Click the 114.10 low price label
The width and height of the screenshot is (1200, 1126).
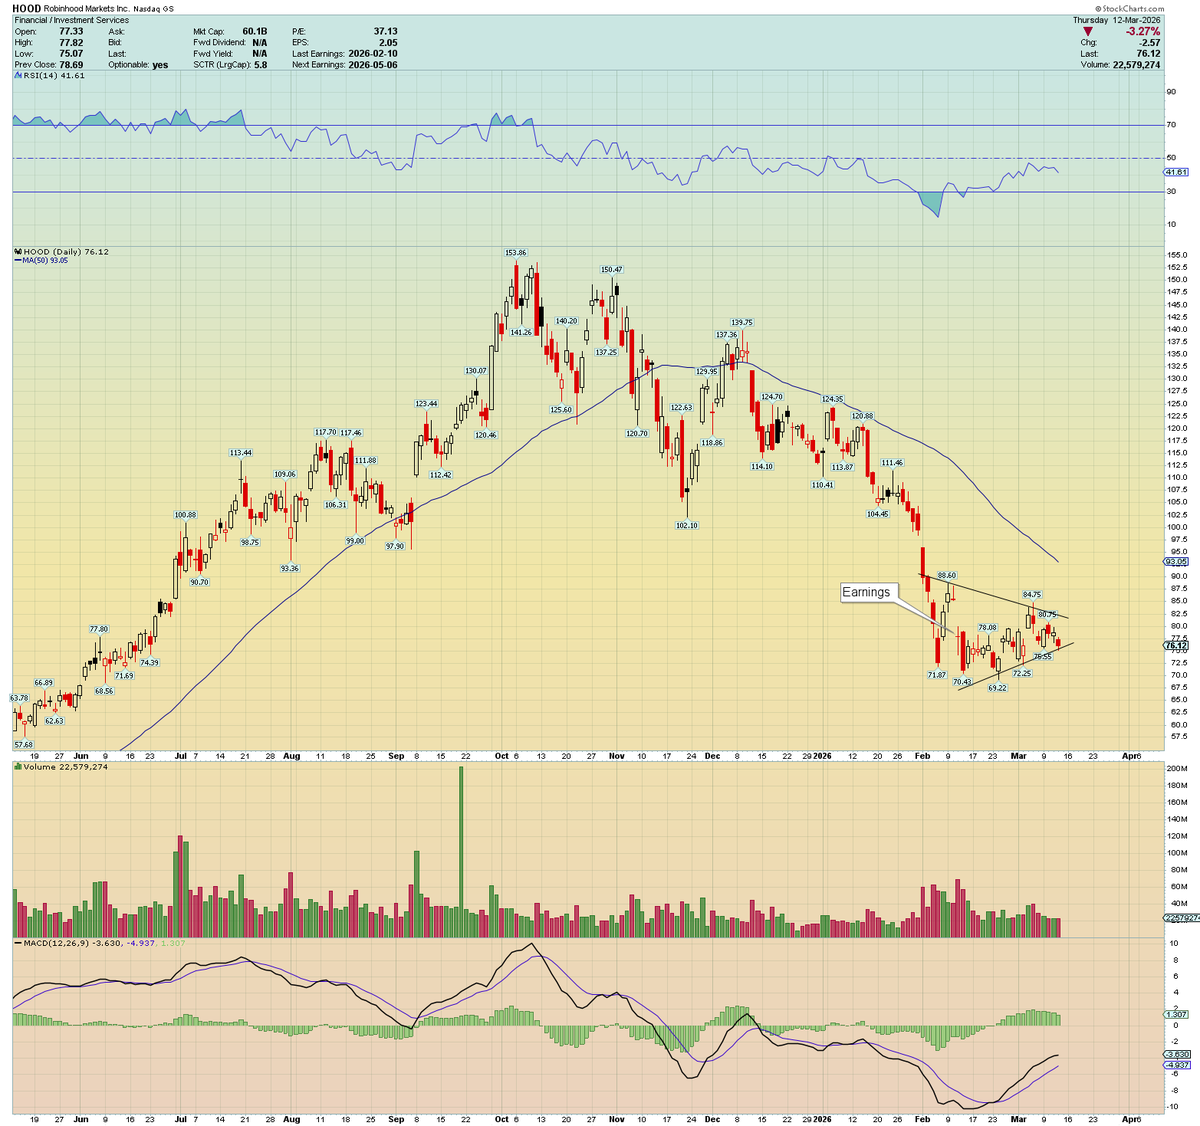(x=762, y=466)
